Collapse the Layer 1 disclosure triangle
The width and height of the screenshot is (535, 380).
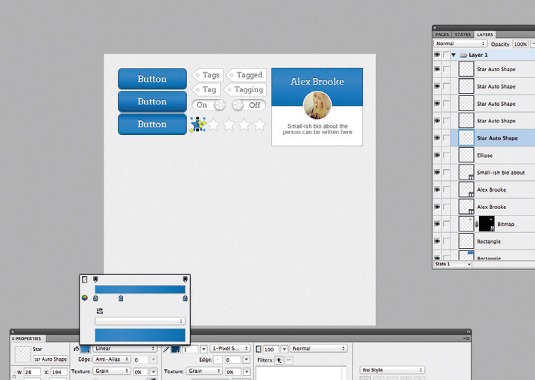453,55
